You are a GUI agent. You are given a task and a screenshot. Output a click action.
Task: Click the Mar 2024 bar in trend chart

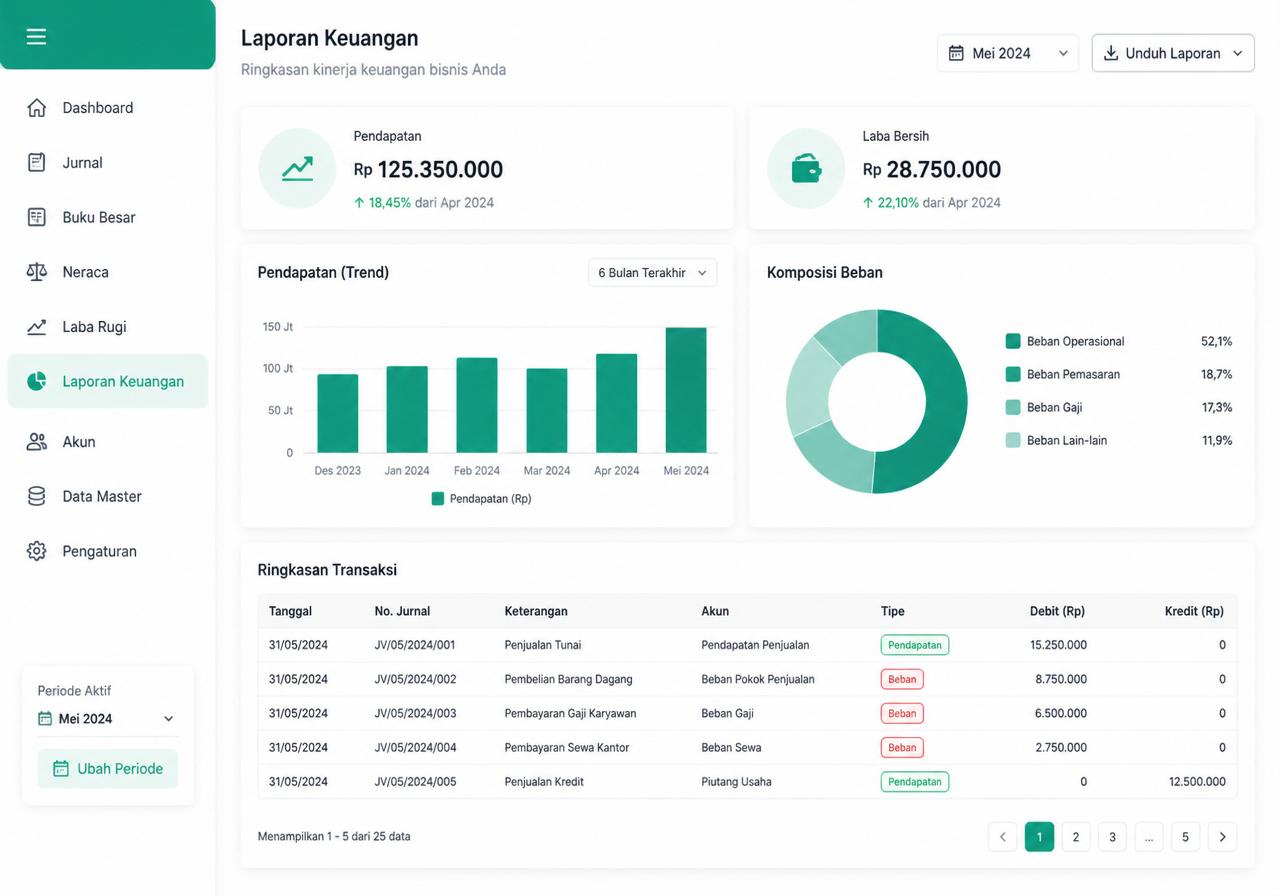[547, 410]
